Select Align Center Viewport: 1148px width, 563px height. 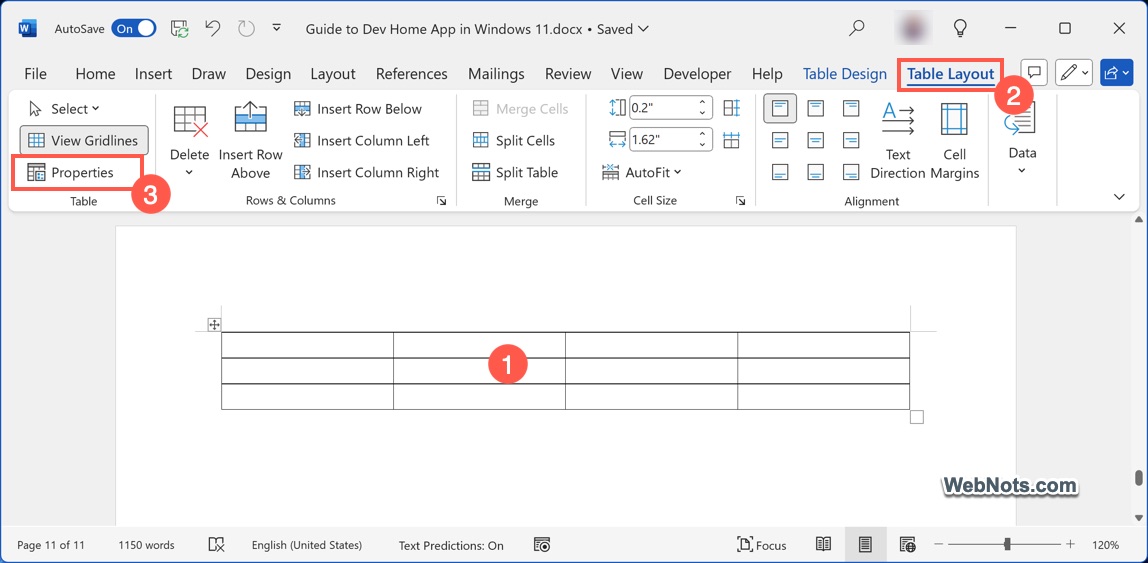pyautogui.click(x=816, y=140)
